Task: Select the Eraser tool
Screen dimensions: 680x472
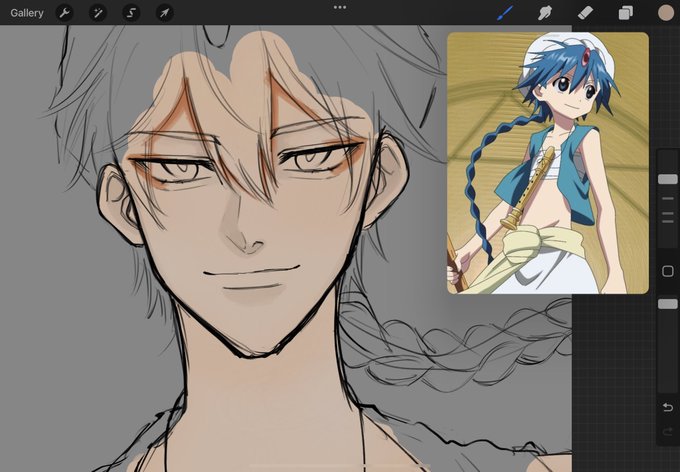Action: [x=585, y=13]
